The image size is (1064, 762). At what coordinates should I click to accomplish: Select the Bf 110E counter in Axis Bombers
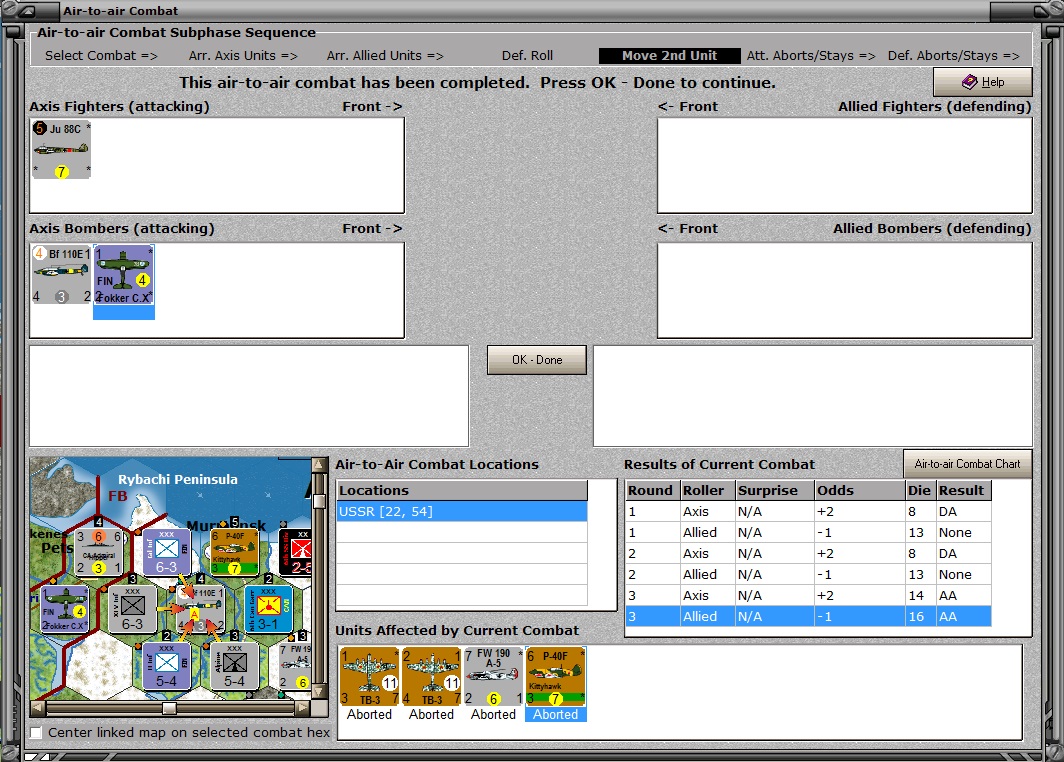(61, 275)
